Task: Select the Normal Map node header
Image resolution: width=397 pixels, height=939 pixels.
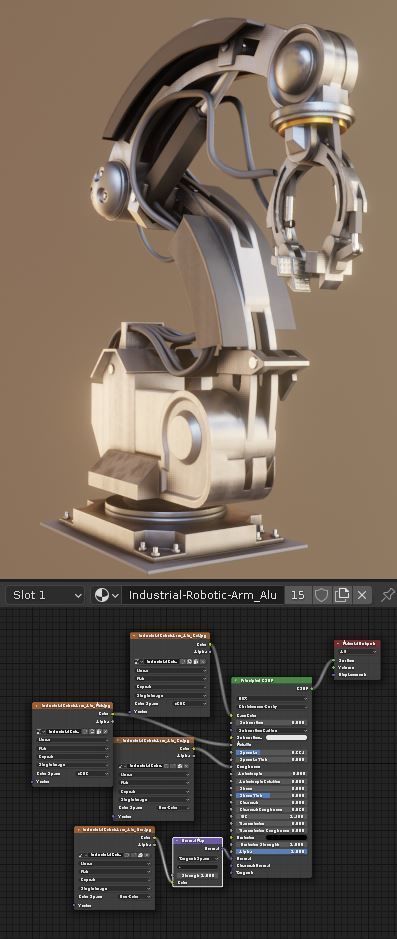Action: point(198,841)
